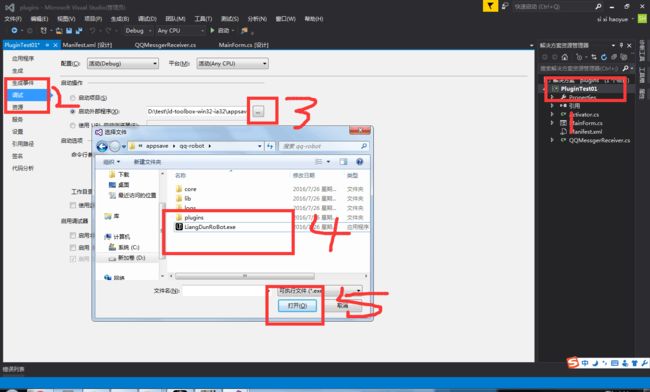Expand the QQMessgerReceiver.cs tree node
This screenshot has width=650, height=392.
point(552,140)
